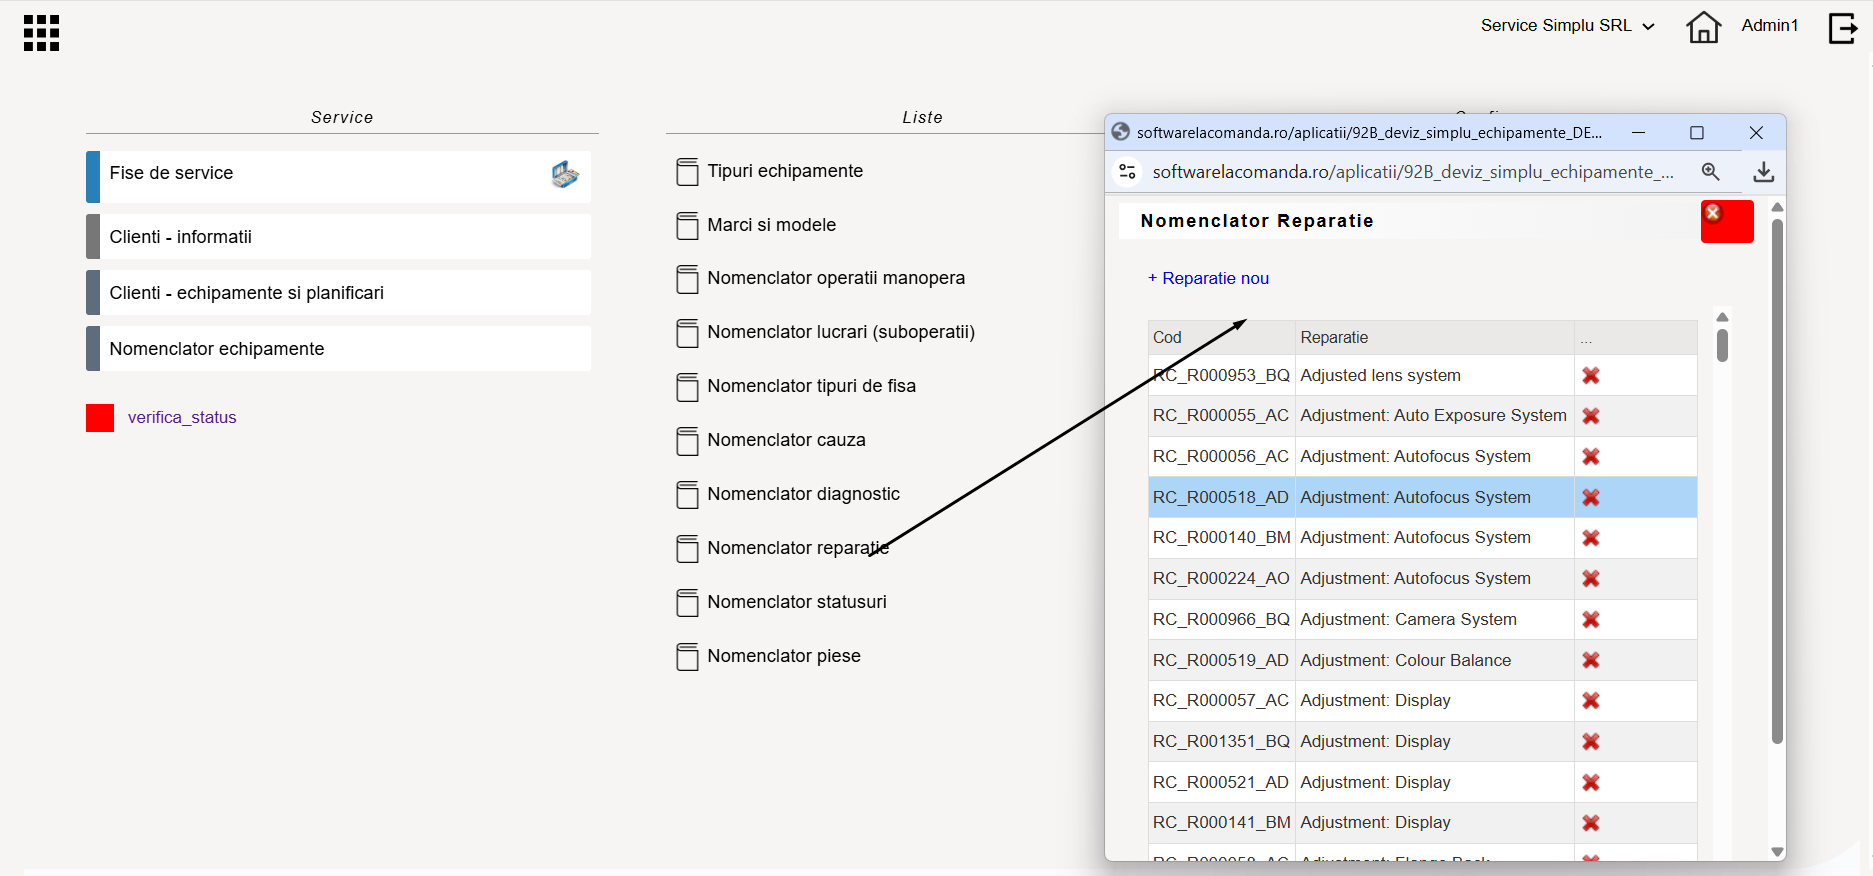Screen dimensions: 1873x876
Task: Select Clienti - informatii menu entry
Action: [x=338, y=237]
